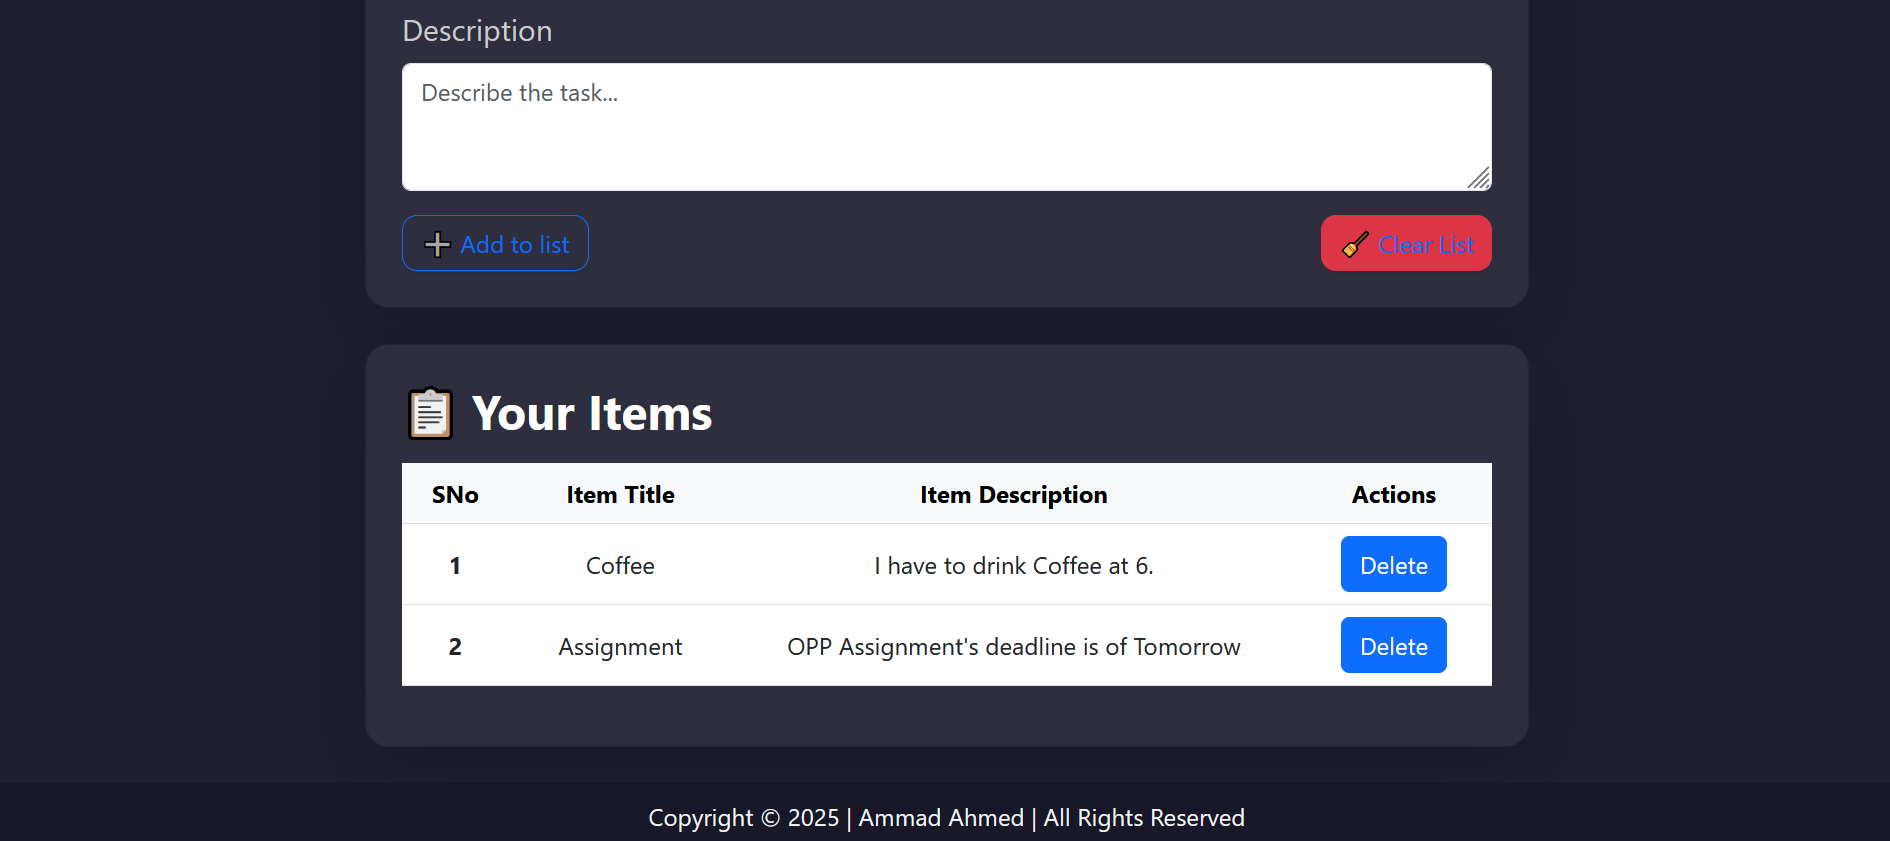The height and width of the screenshot is (841, 1890).
Task: Click the Item Description column header
Action: tap(1013, 495)
